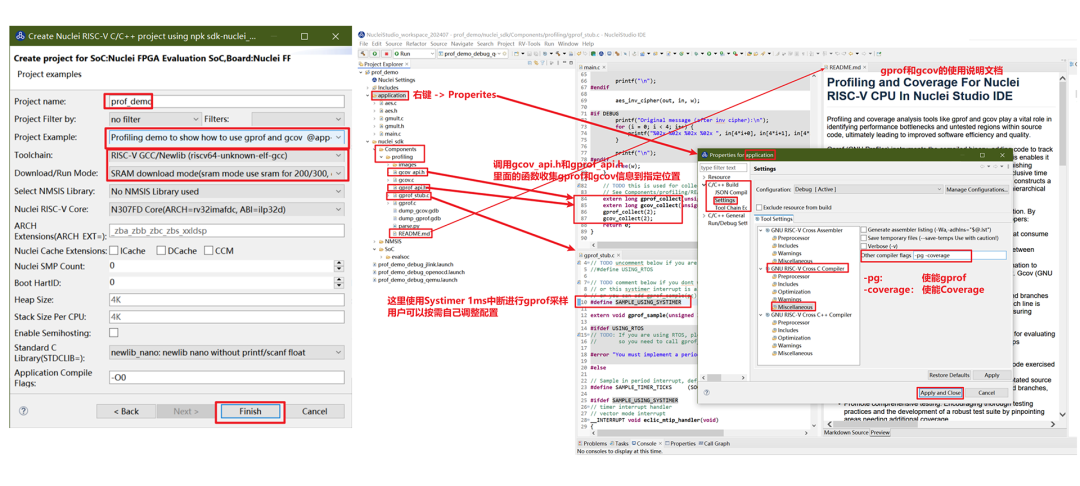Viewport: 1080px width, 486px height.
Task: Open the Navigate menu in IDE
Action: tap(462, 43)
